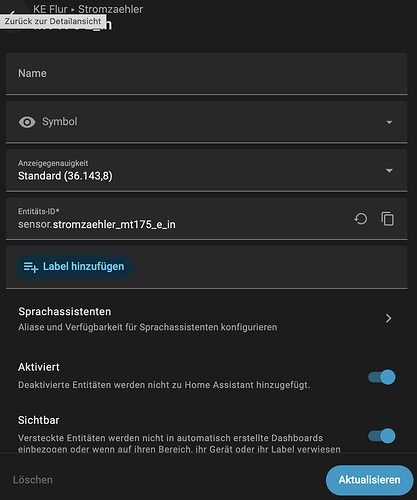Click the KE Flur Stromzaehler breadcrumb
The height and width of the screenshot is (500, 417).
tap(88, 9)
